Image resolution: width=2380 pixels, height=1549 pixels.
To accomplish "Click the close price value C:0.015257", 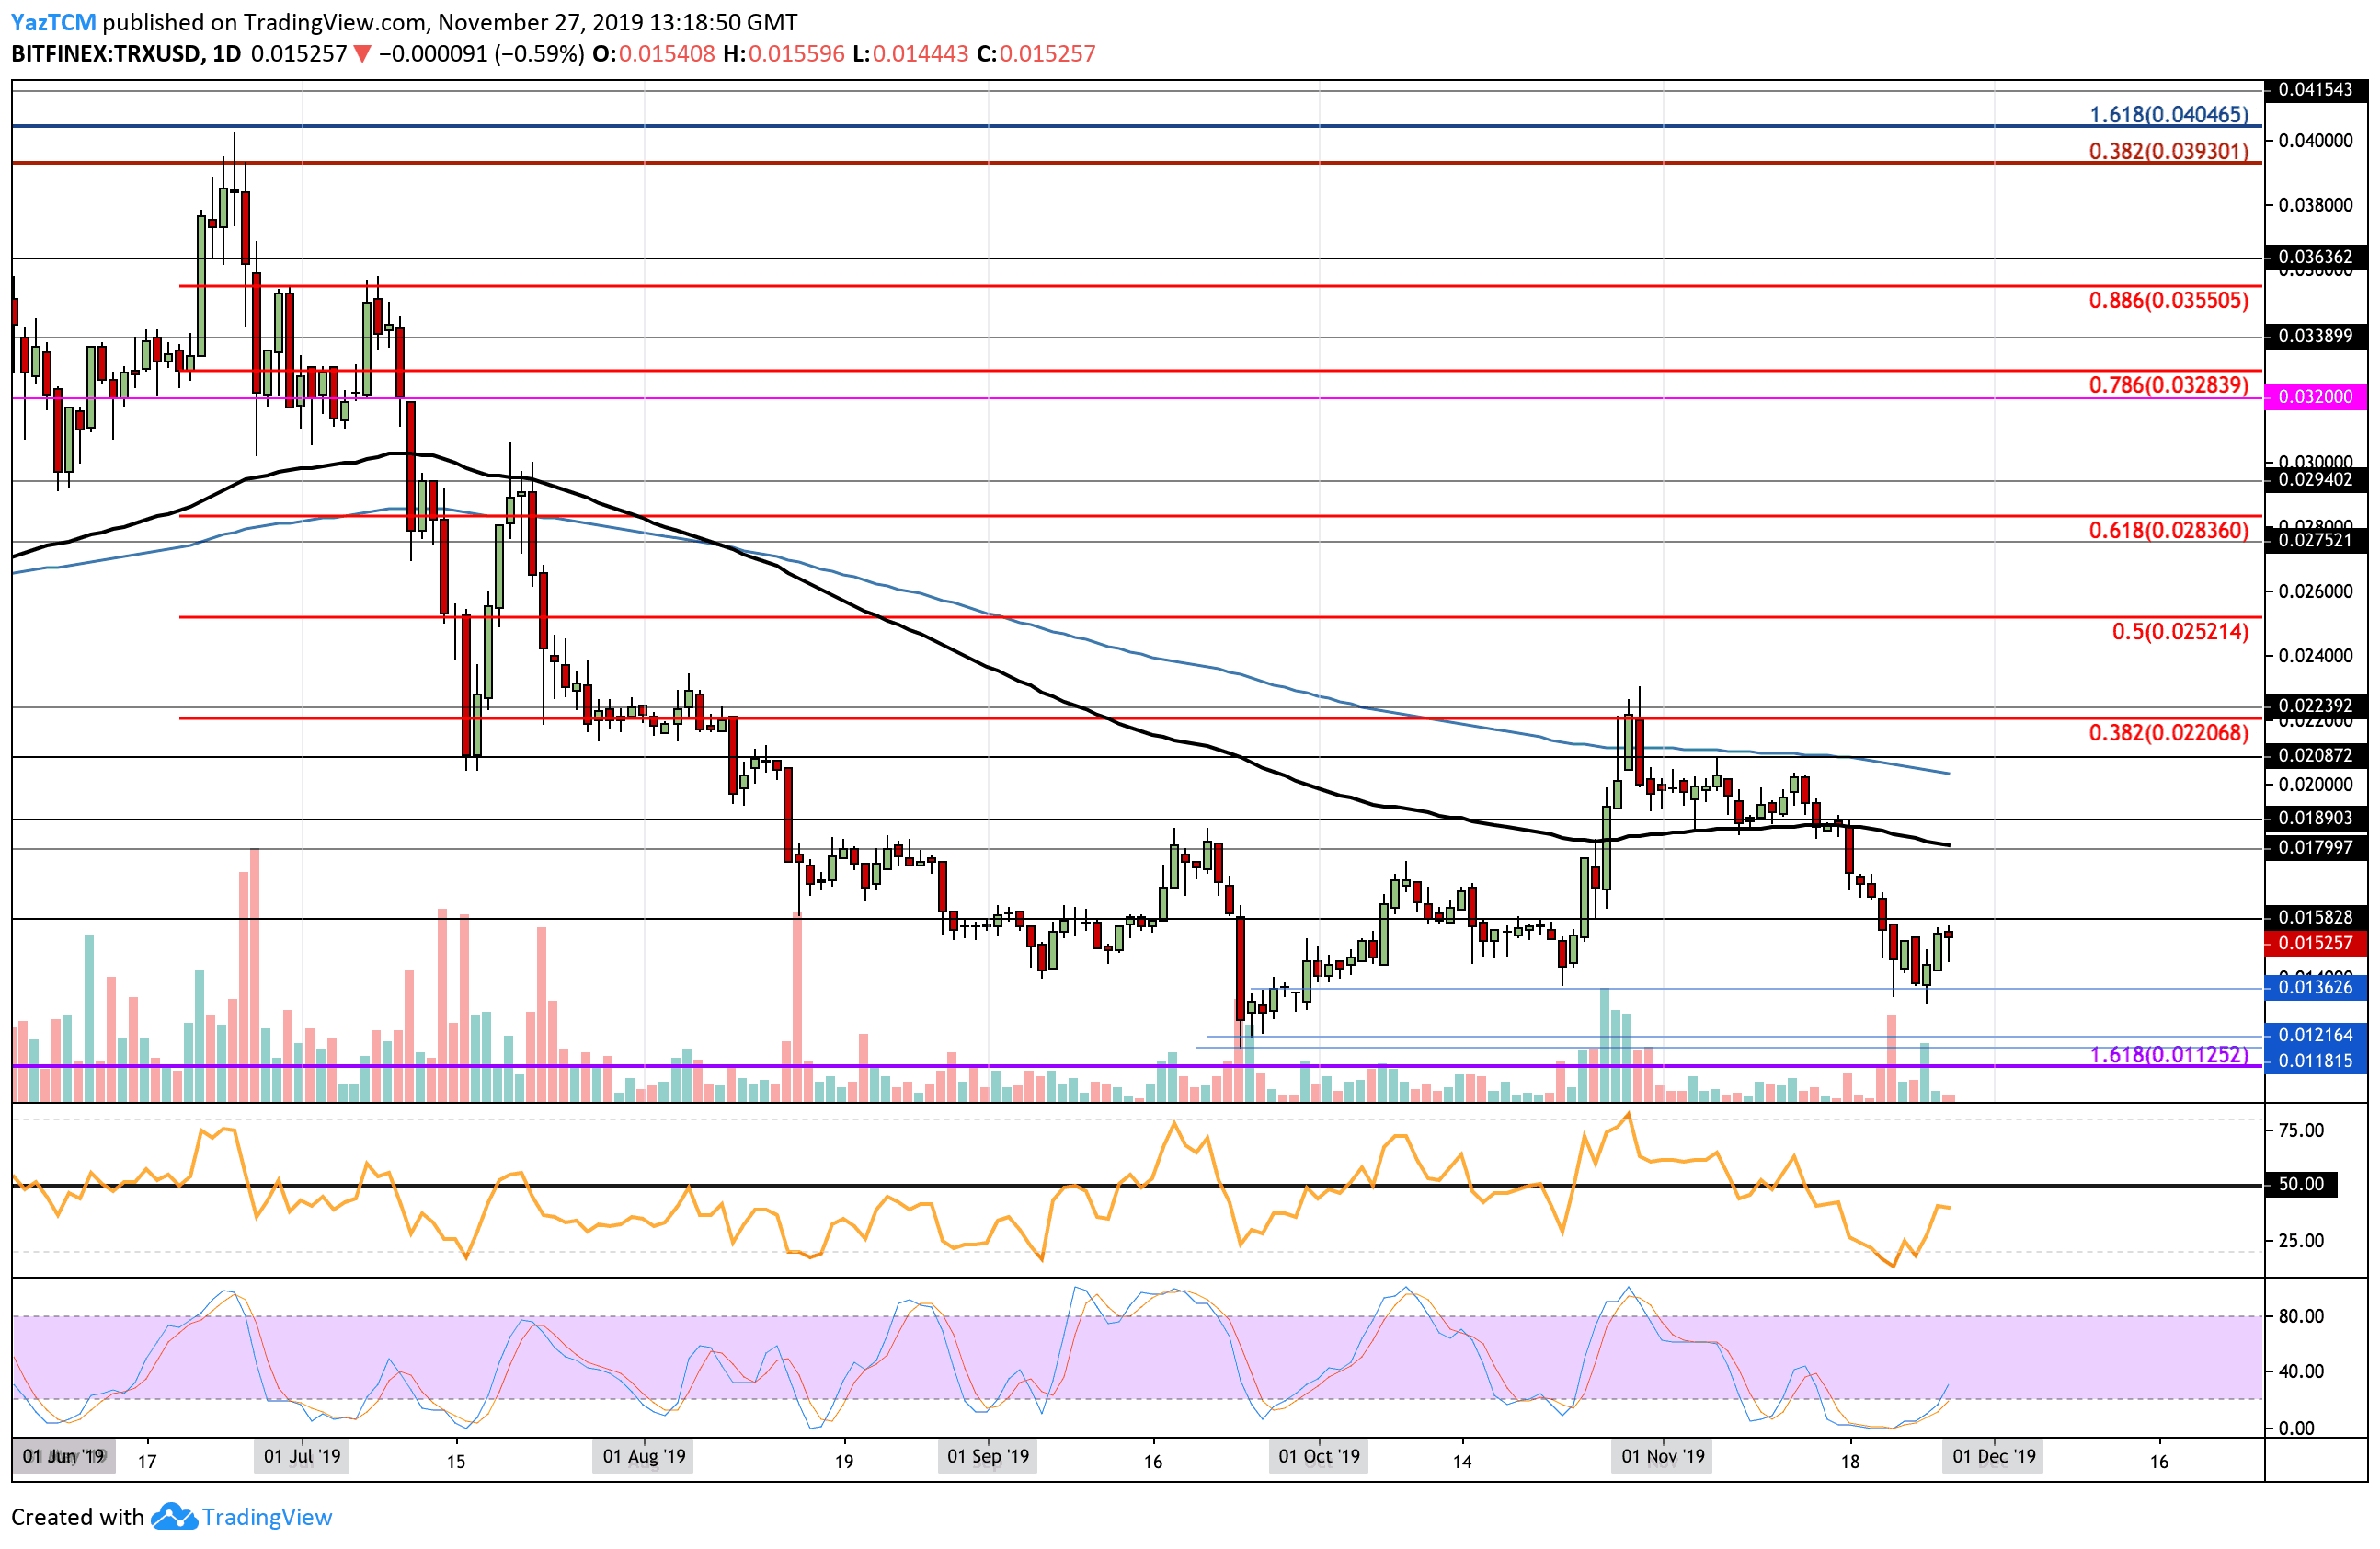I will pyautogui.click(x=1036, y=54).
